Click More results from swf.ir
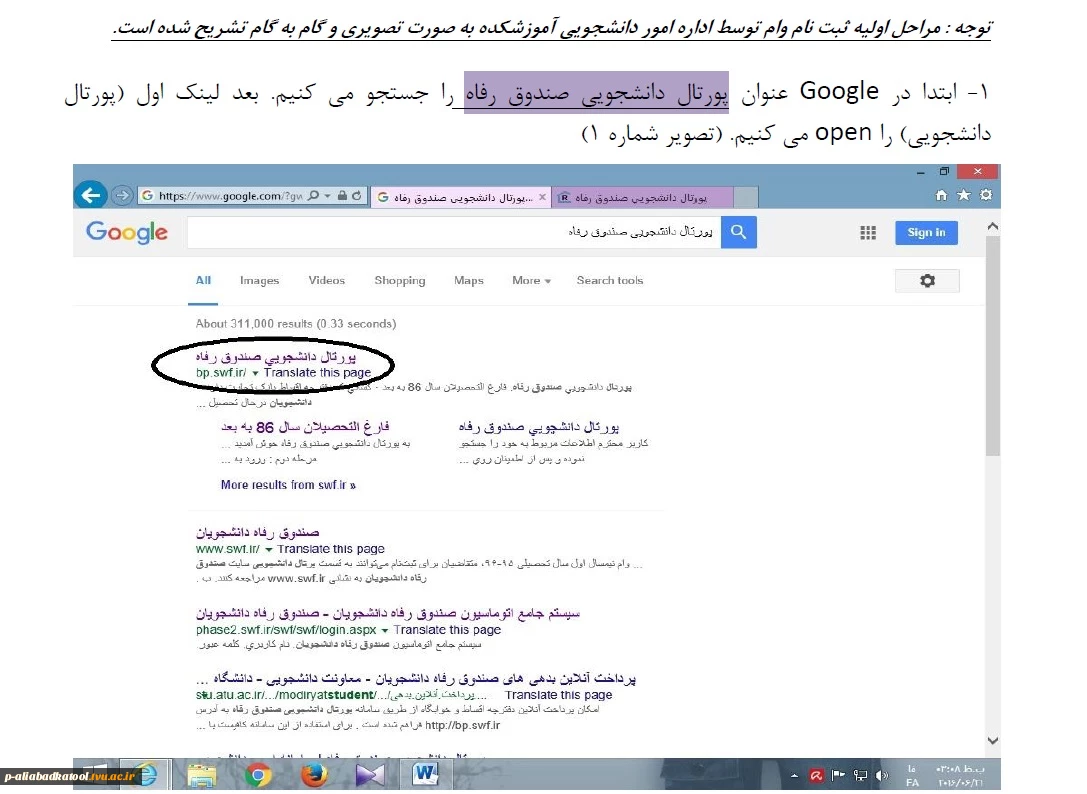 pos(288,485)
